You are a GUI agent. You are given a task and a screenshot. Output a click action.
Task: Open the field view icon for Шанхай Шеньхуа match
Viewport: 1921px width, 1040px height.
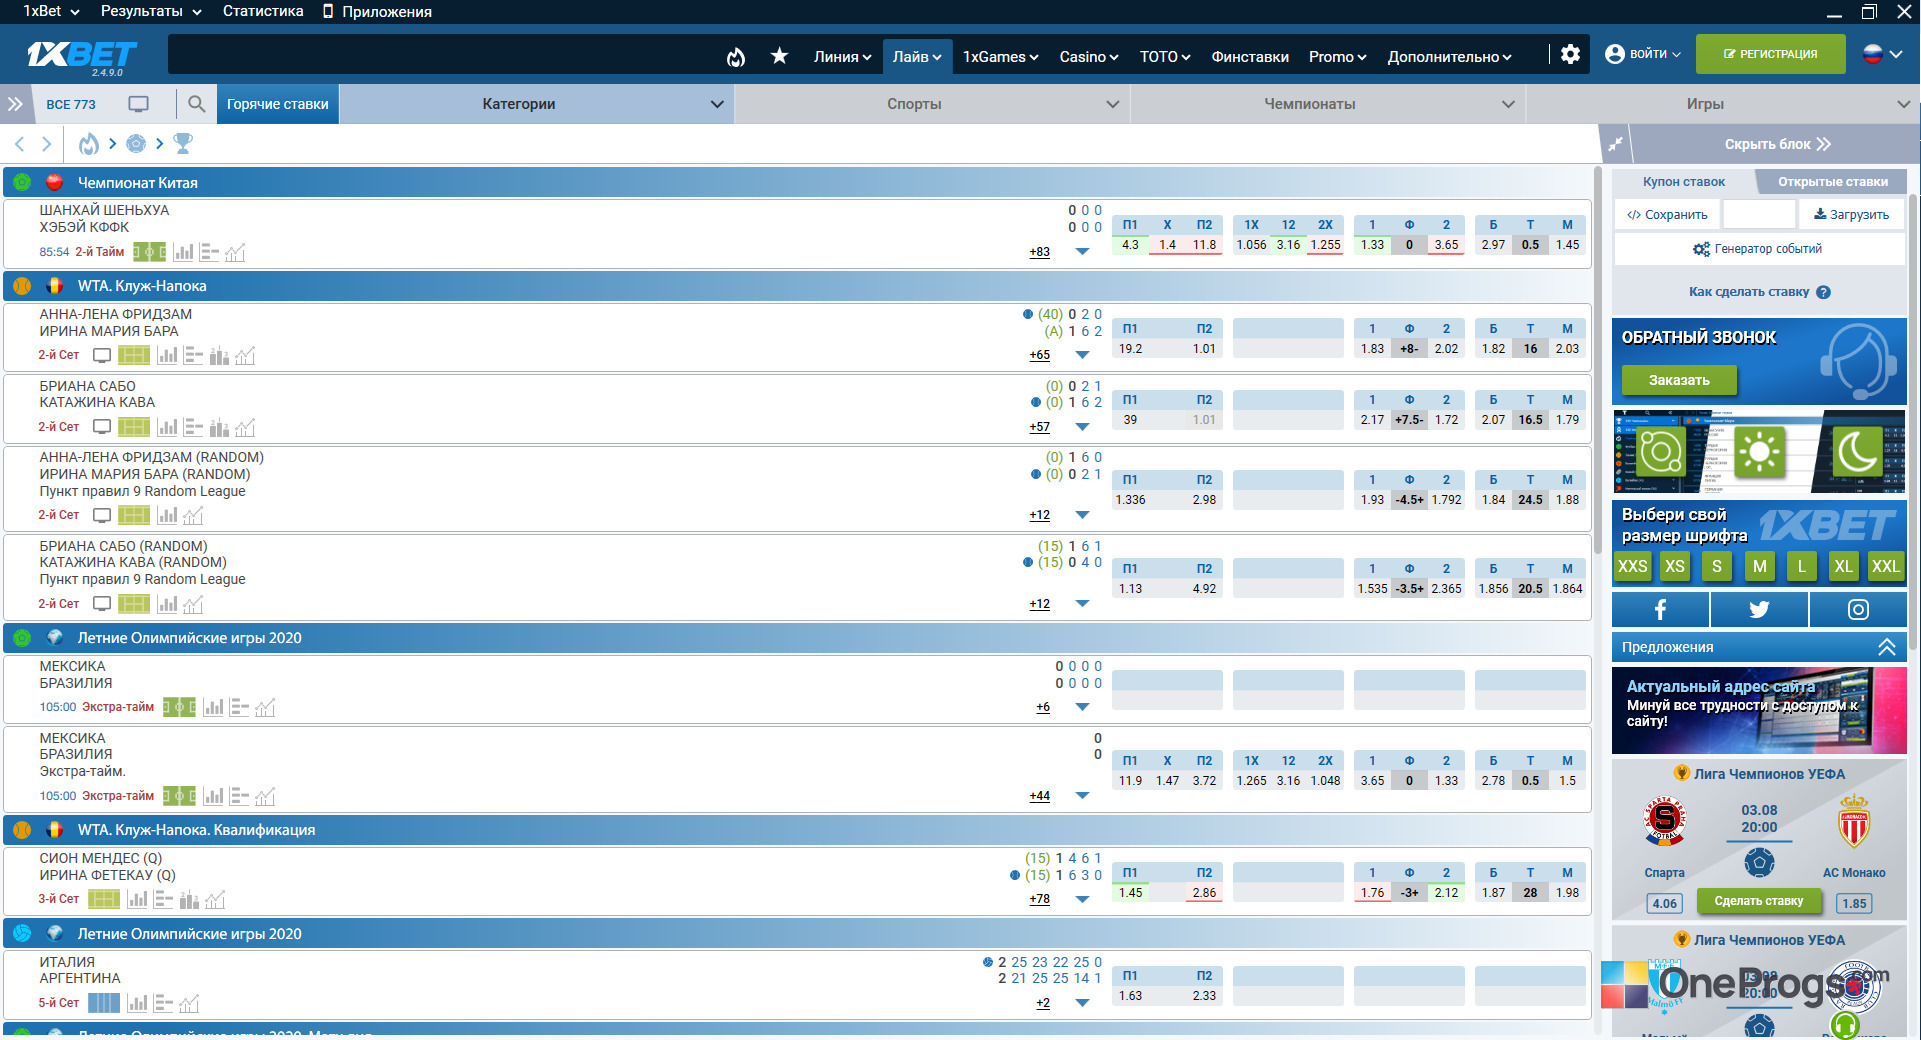(x=150, y=252)
